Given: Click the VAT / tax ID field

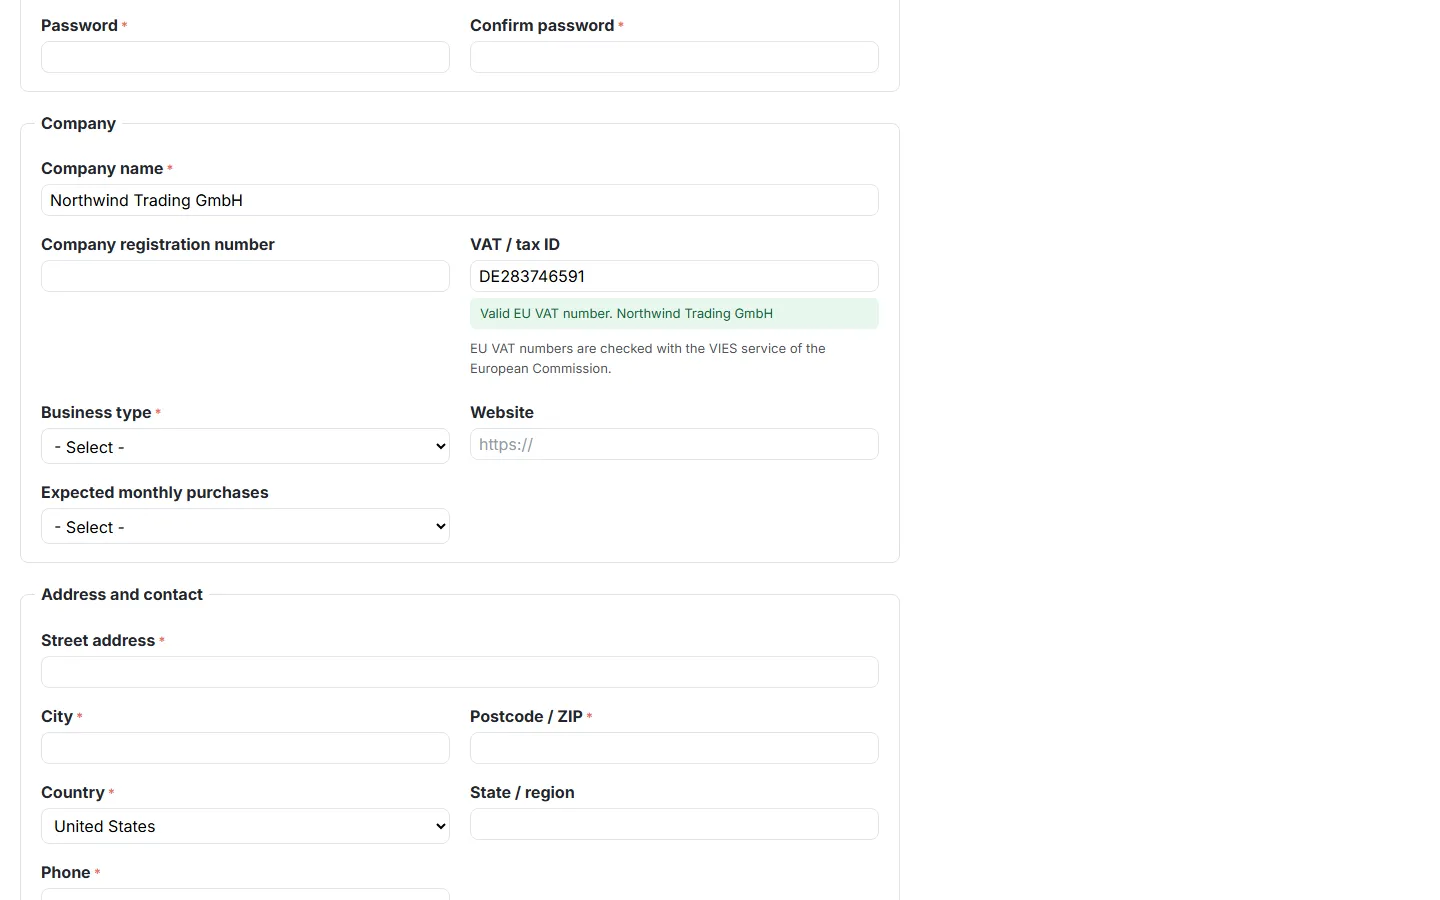Looking at the screenshot, I should (x=674, y=276).
